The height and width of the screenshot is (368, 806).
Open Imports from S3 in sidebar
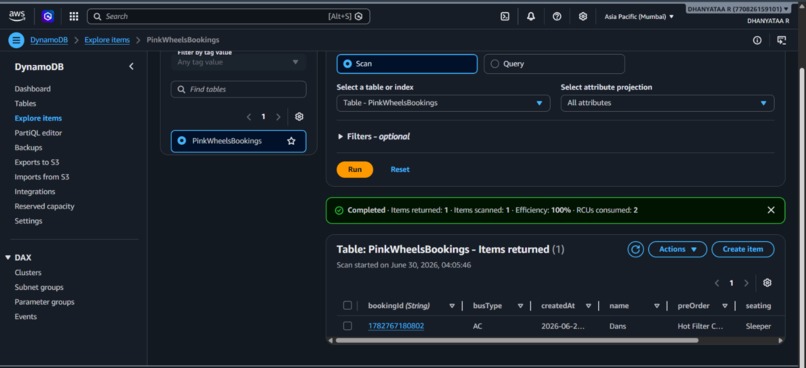tap(42, 177)
